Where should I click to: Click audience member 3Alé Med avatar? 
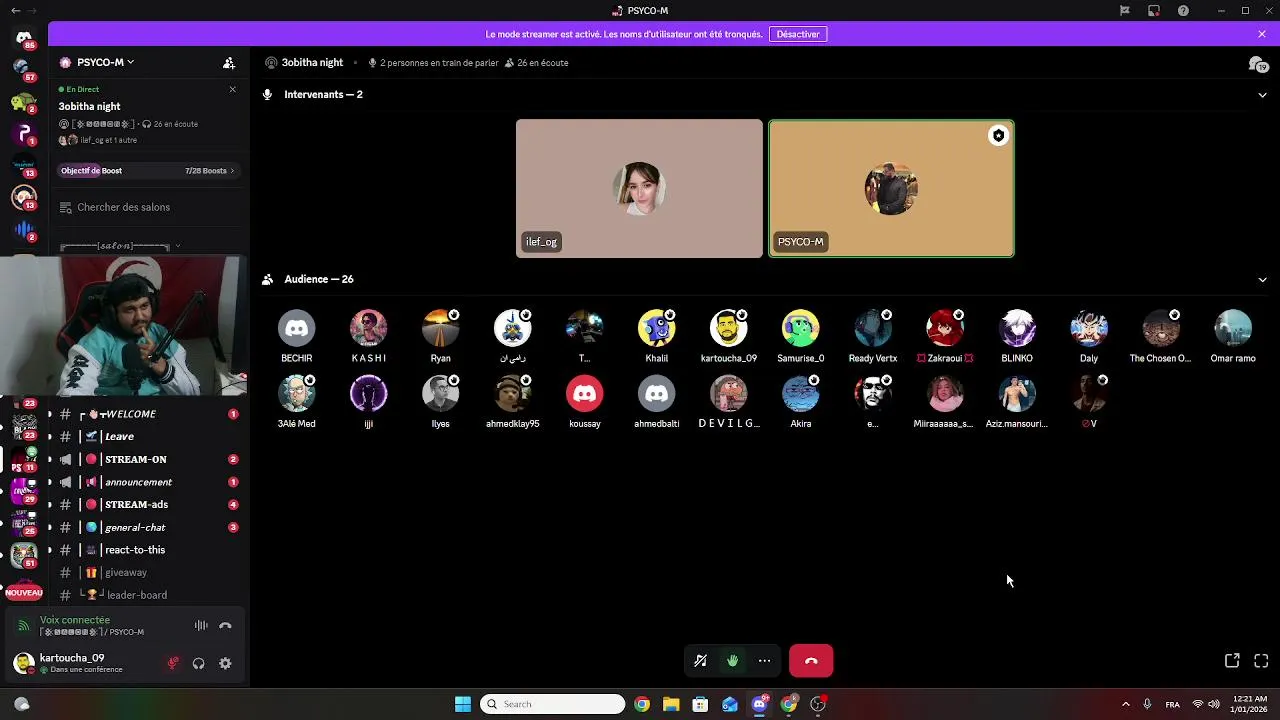click(297, 394)
